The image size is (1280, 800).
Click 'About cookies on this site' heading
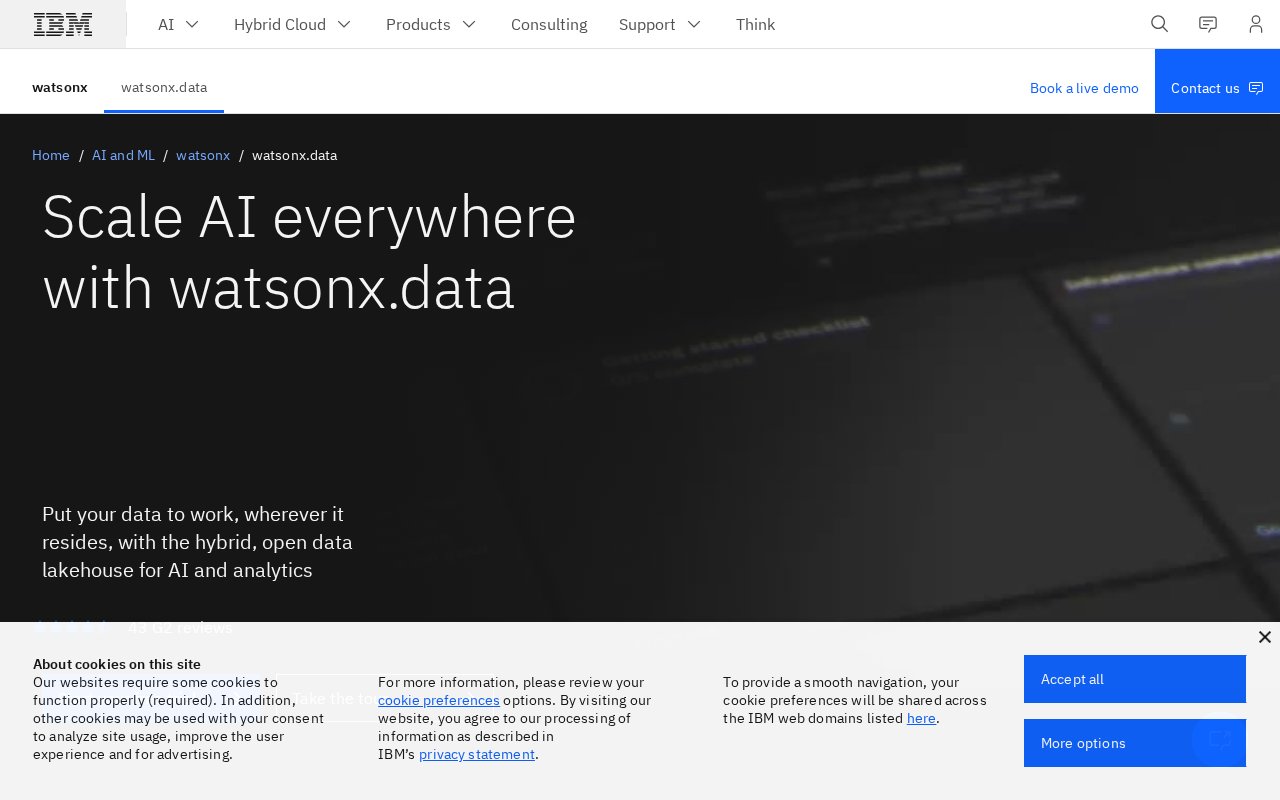(117, 664)
